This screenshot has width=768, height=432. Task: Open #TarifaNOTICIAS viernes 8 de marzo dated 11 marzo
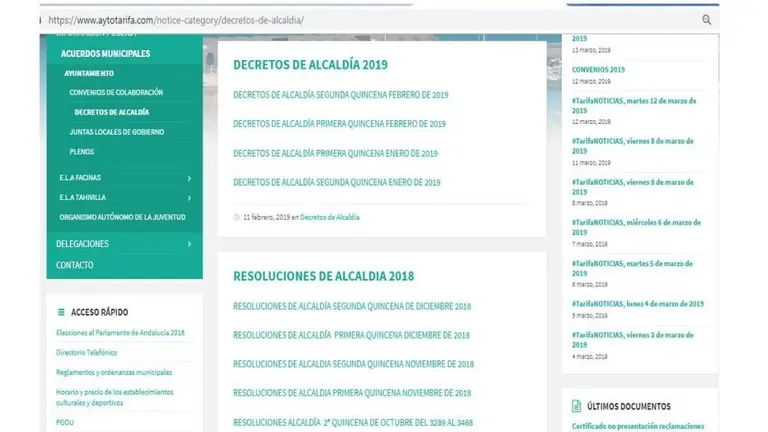(632, 146)
